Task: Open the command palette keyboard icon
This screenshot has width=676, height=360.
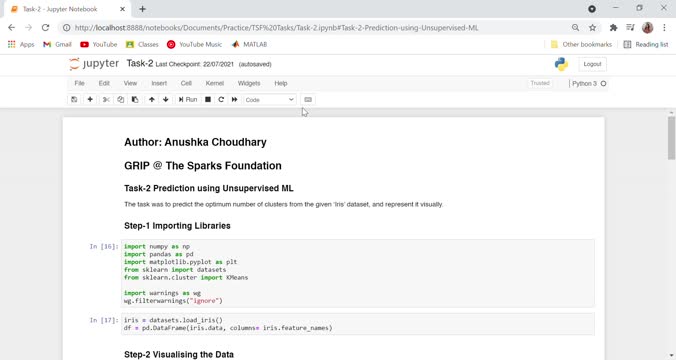Action: coord(308,100)
